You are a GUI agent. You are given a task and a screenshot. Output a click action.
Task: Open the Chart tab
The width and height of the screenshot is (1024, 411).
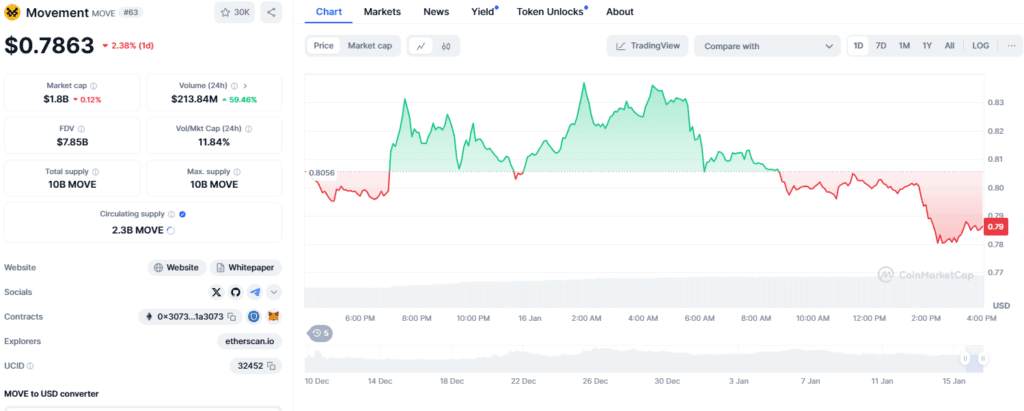pos(328,12)
